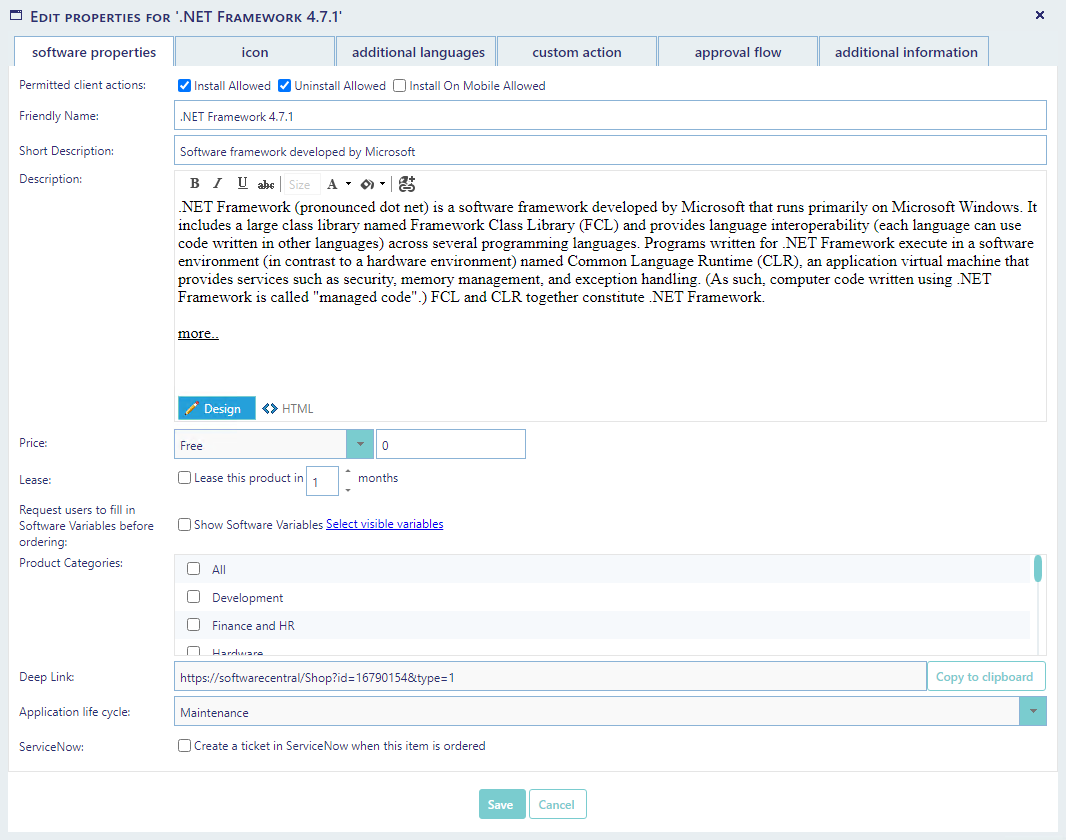This screenshot has height=840, width=1066.
Task: Insert a hyperlink into the description
Action: click(x=406, y=184)
